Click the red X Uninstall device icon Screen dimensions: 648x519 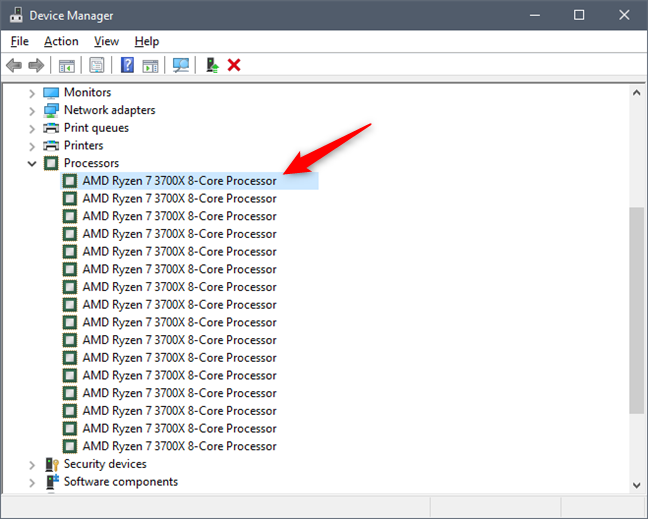tap(234, 65)
